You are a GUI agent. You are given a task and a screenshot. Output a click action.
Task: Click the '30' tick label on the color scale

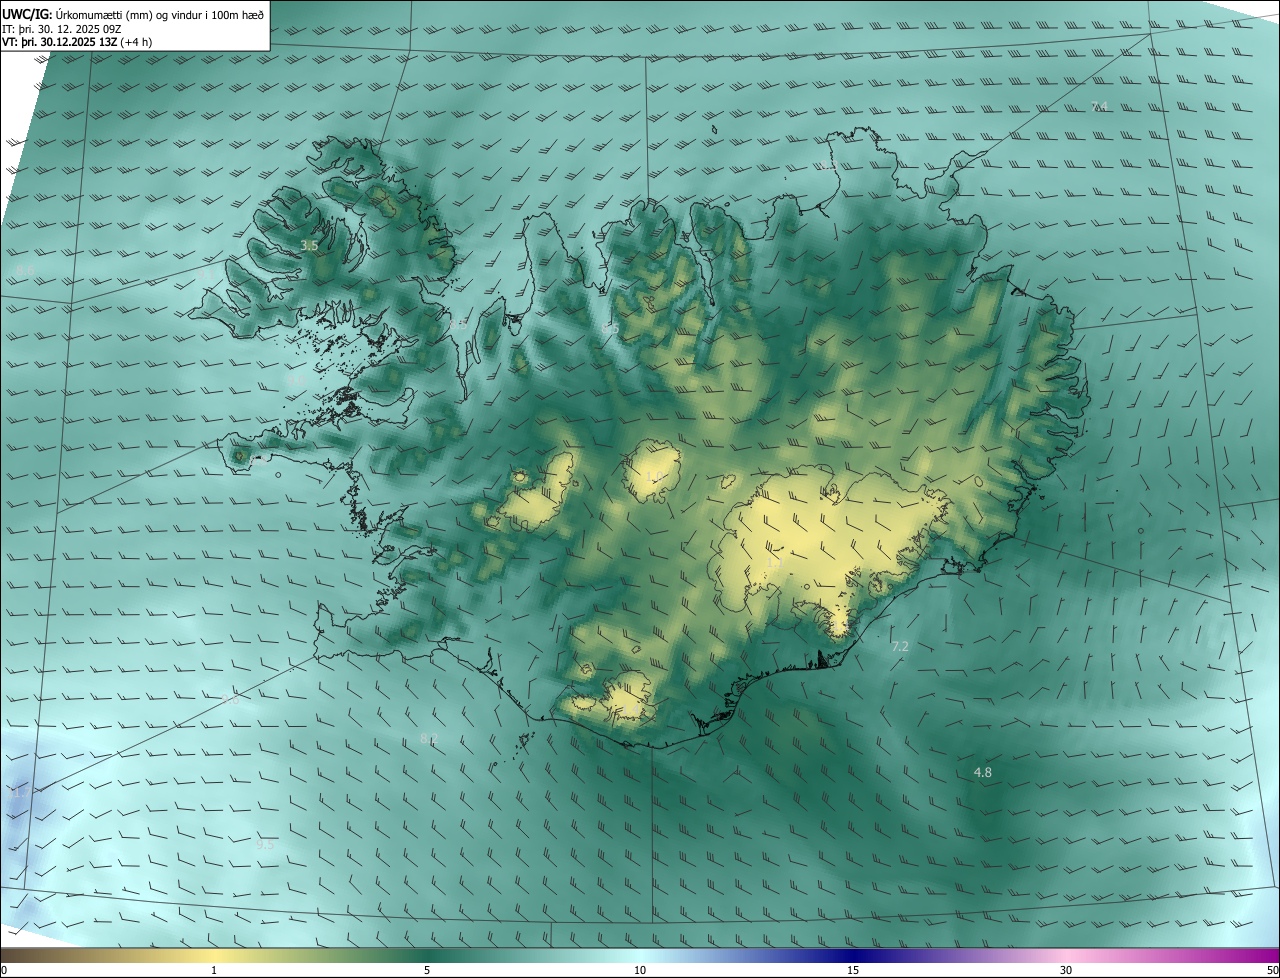pos(1066,970)
